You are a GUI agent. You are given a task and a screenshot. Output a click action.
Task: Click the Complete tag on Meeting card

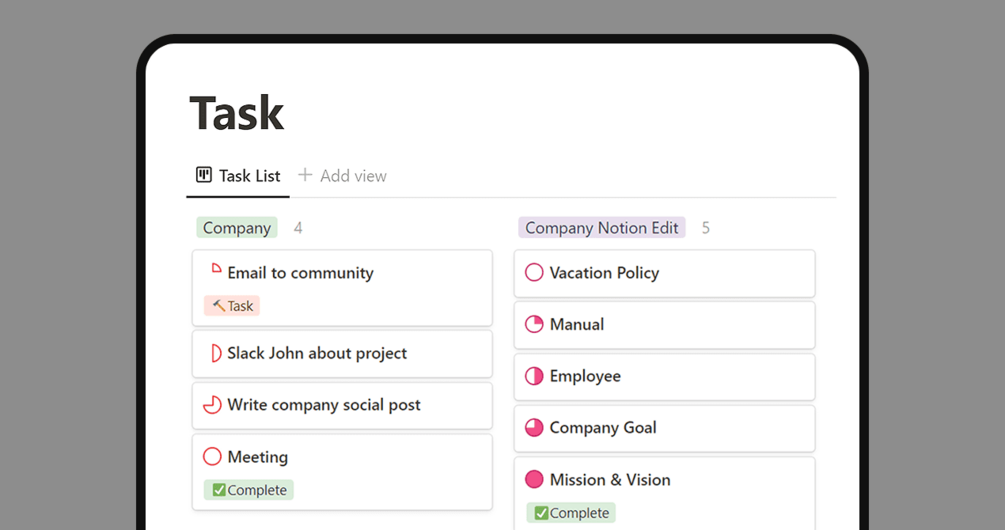248,490
